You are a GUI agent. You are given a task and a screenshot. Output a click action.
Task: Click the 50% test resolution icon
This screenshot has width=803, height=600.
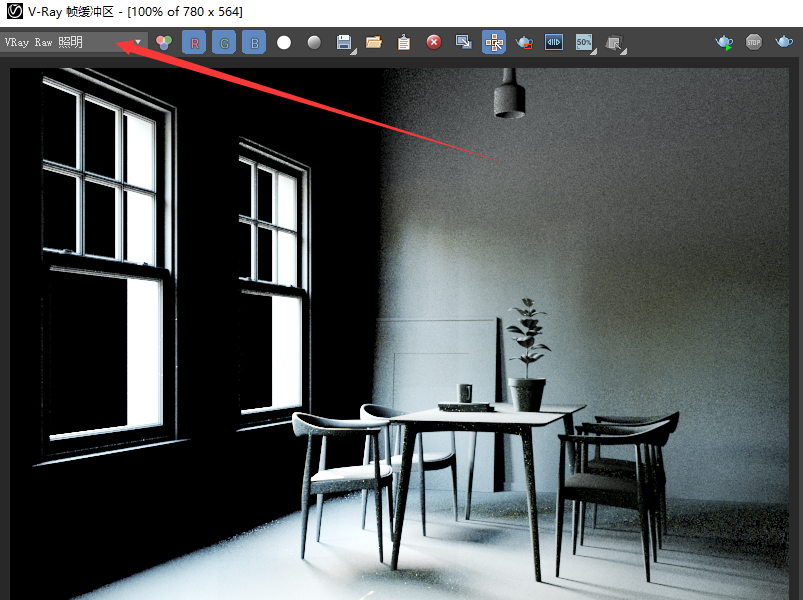[584, 42]
